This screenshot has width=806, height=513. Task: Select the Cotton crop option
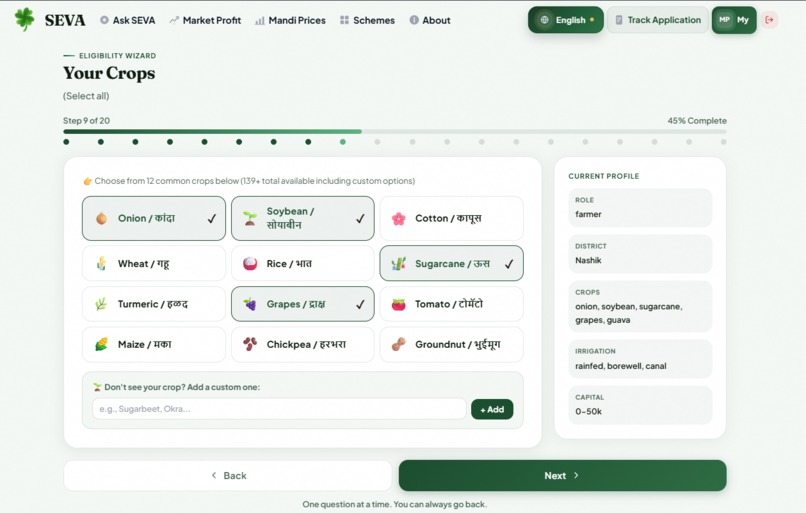click(x=451, y=218)
